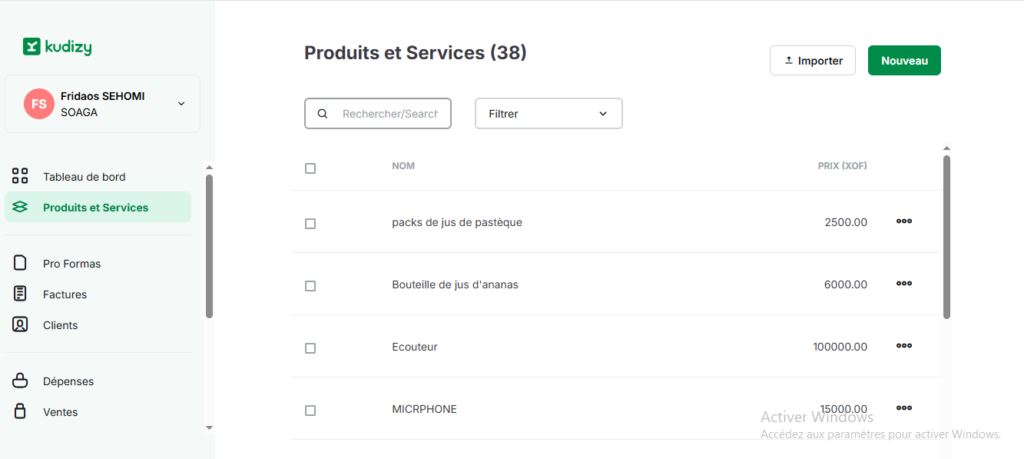The image size is (1024, 459).
Task: Click the Kudizy logo icon
Action: coord(32,46)
